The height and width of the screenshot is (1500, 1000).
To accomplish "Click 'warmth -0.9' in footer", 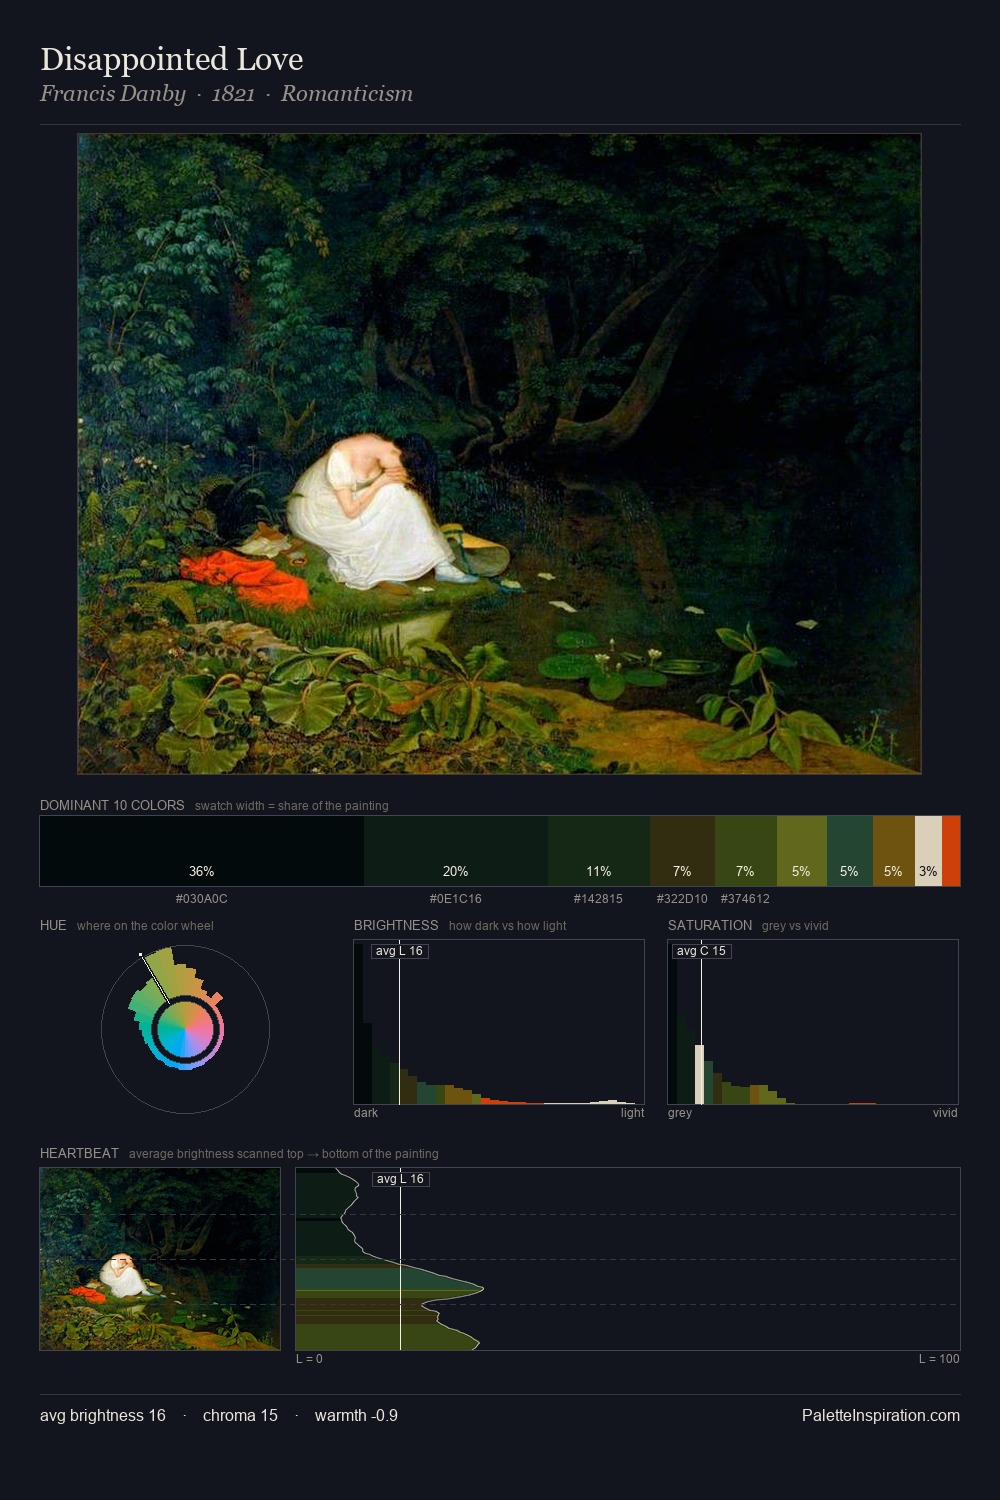I will [x=356, y=1415].
